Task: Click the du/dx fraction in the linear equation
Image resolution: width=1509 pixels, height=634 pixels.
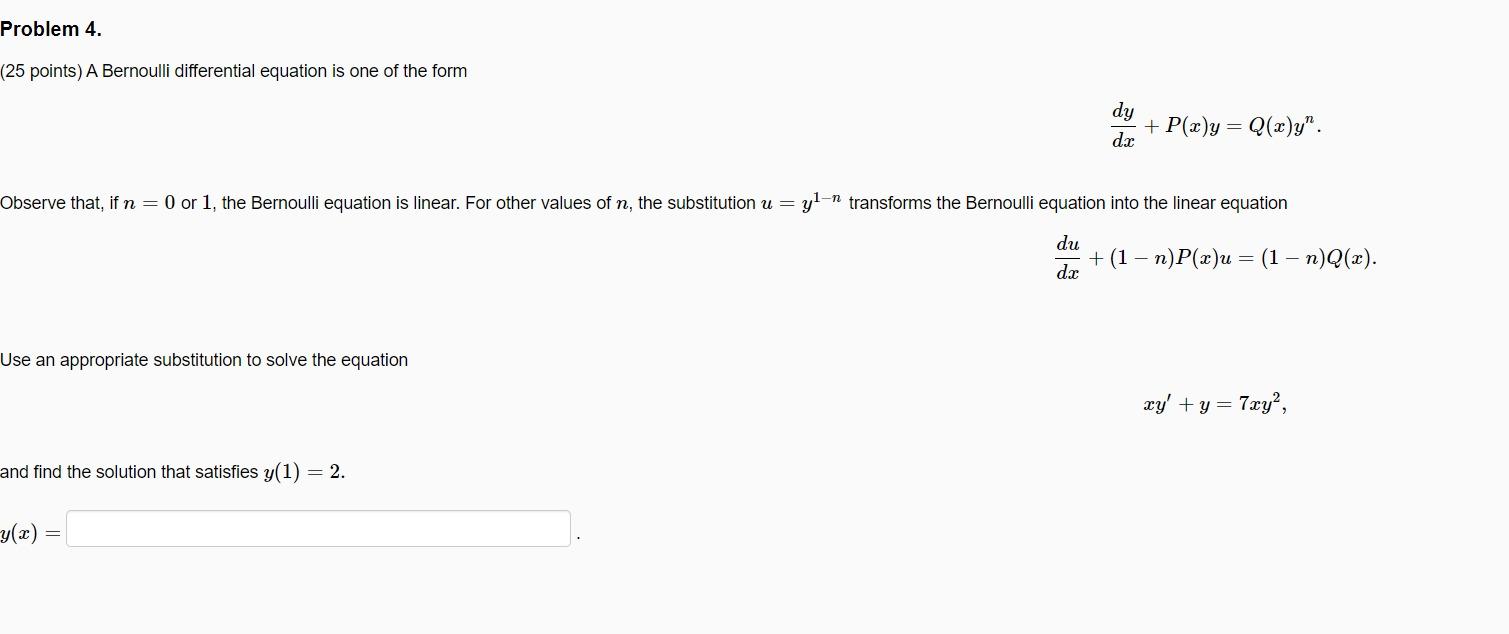Action: pyautogui.click(x=1069, y=257)
